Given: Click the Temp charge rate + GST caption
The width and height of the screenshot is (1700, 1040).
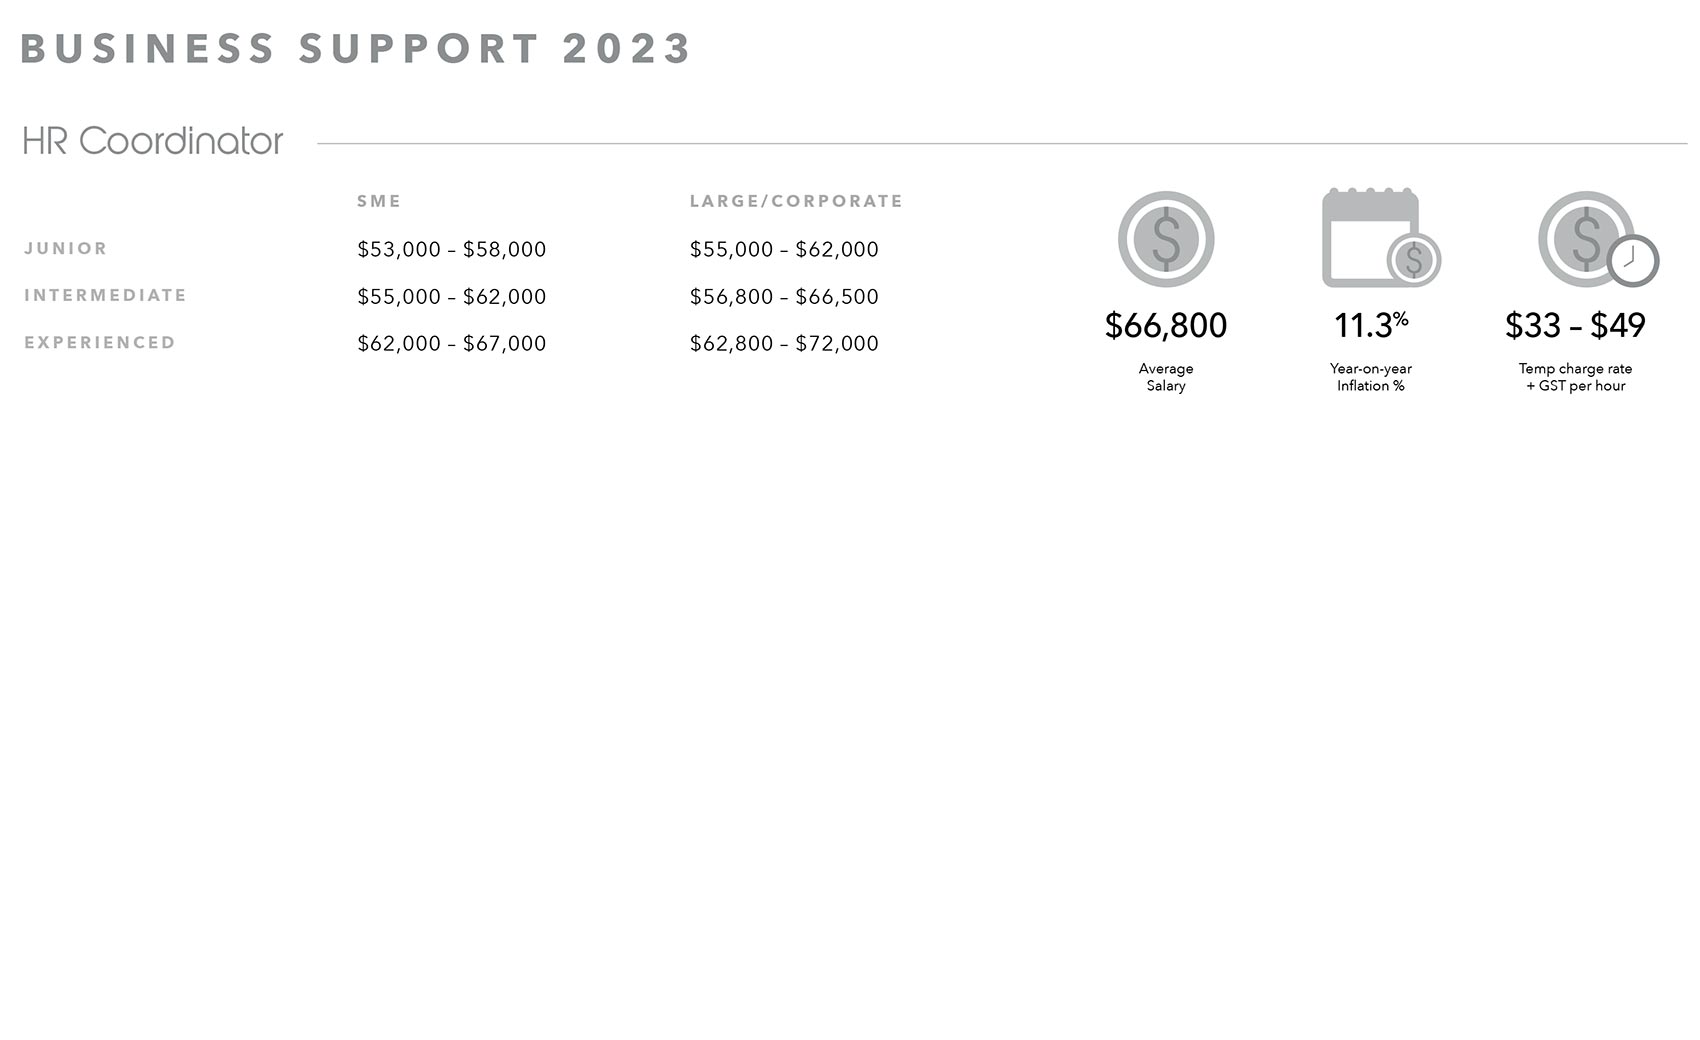Looking at the screenshot, I should tap(1575, 377).
